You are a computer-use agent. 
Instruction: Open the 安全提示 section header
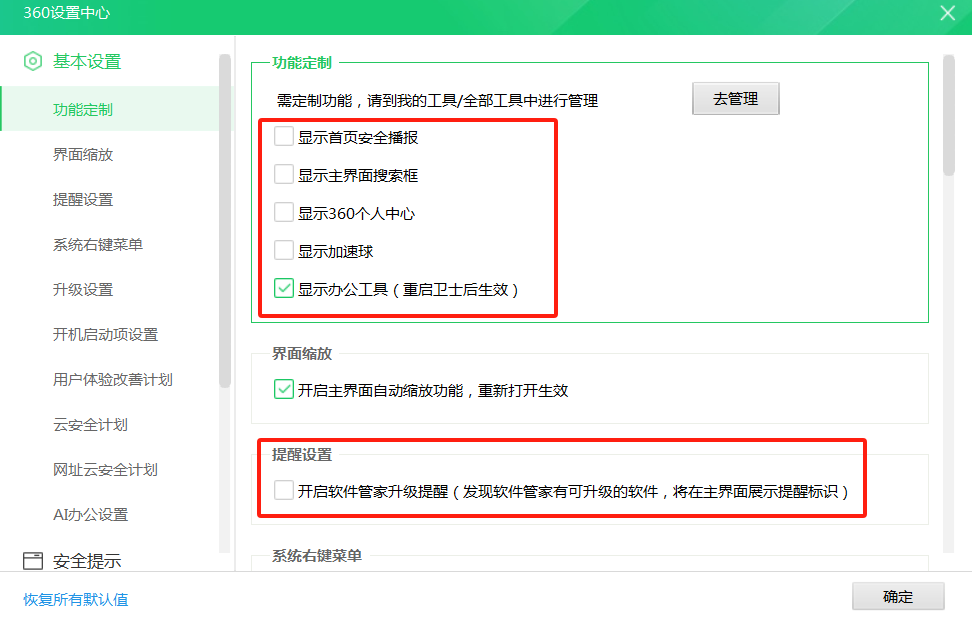(87, 561)
